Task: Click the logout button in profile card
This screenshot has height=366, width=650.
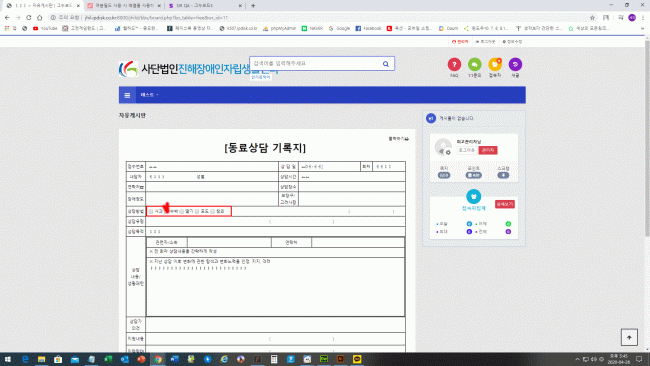Action: 467,150
